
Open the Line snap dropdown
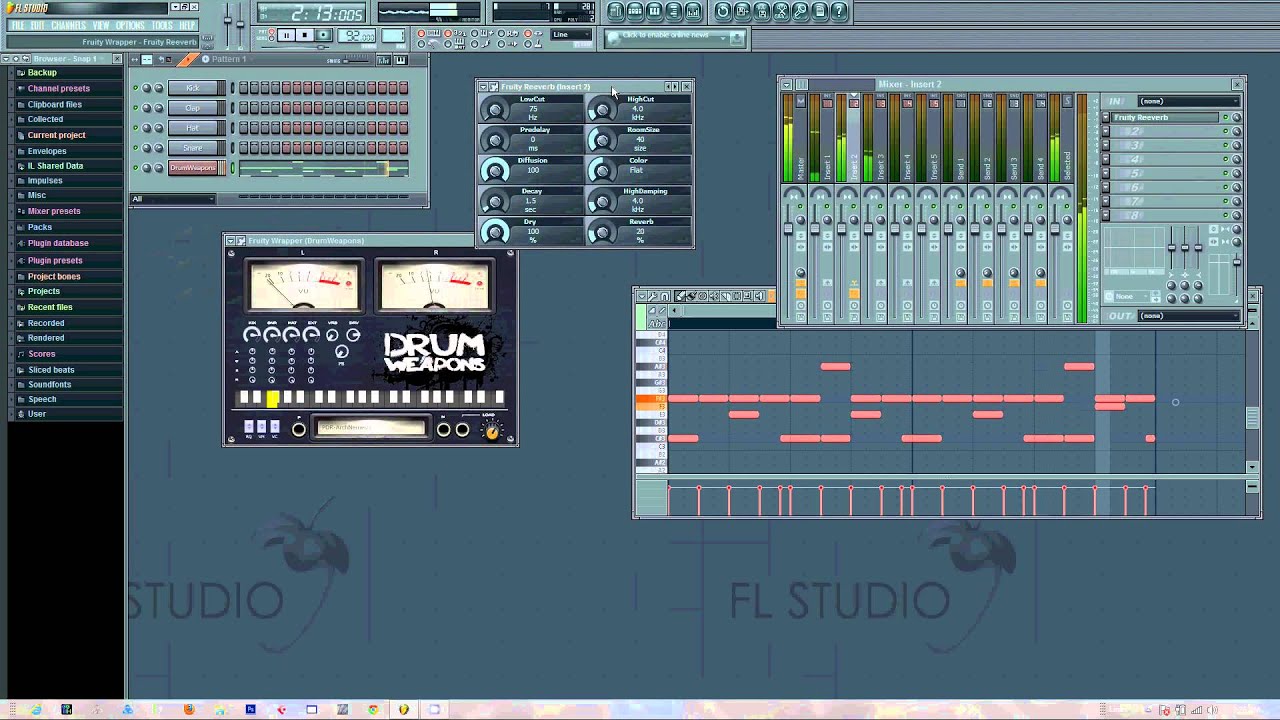571,34
